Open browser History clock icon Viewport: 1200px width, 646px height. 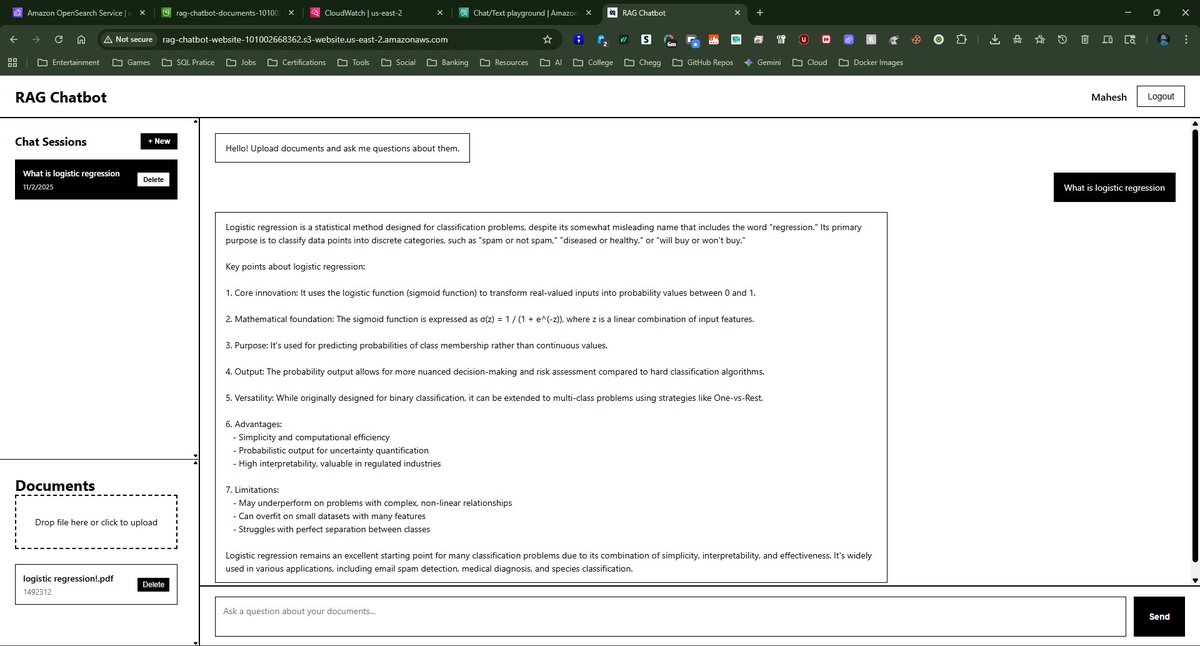tap(1062, 39)
